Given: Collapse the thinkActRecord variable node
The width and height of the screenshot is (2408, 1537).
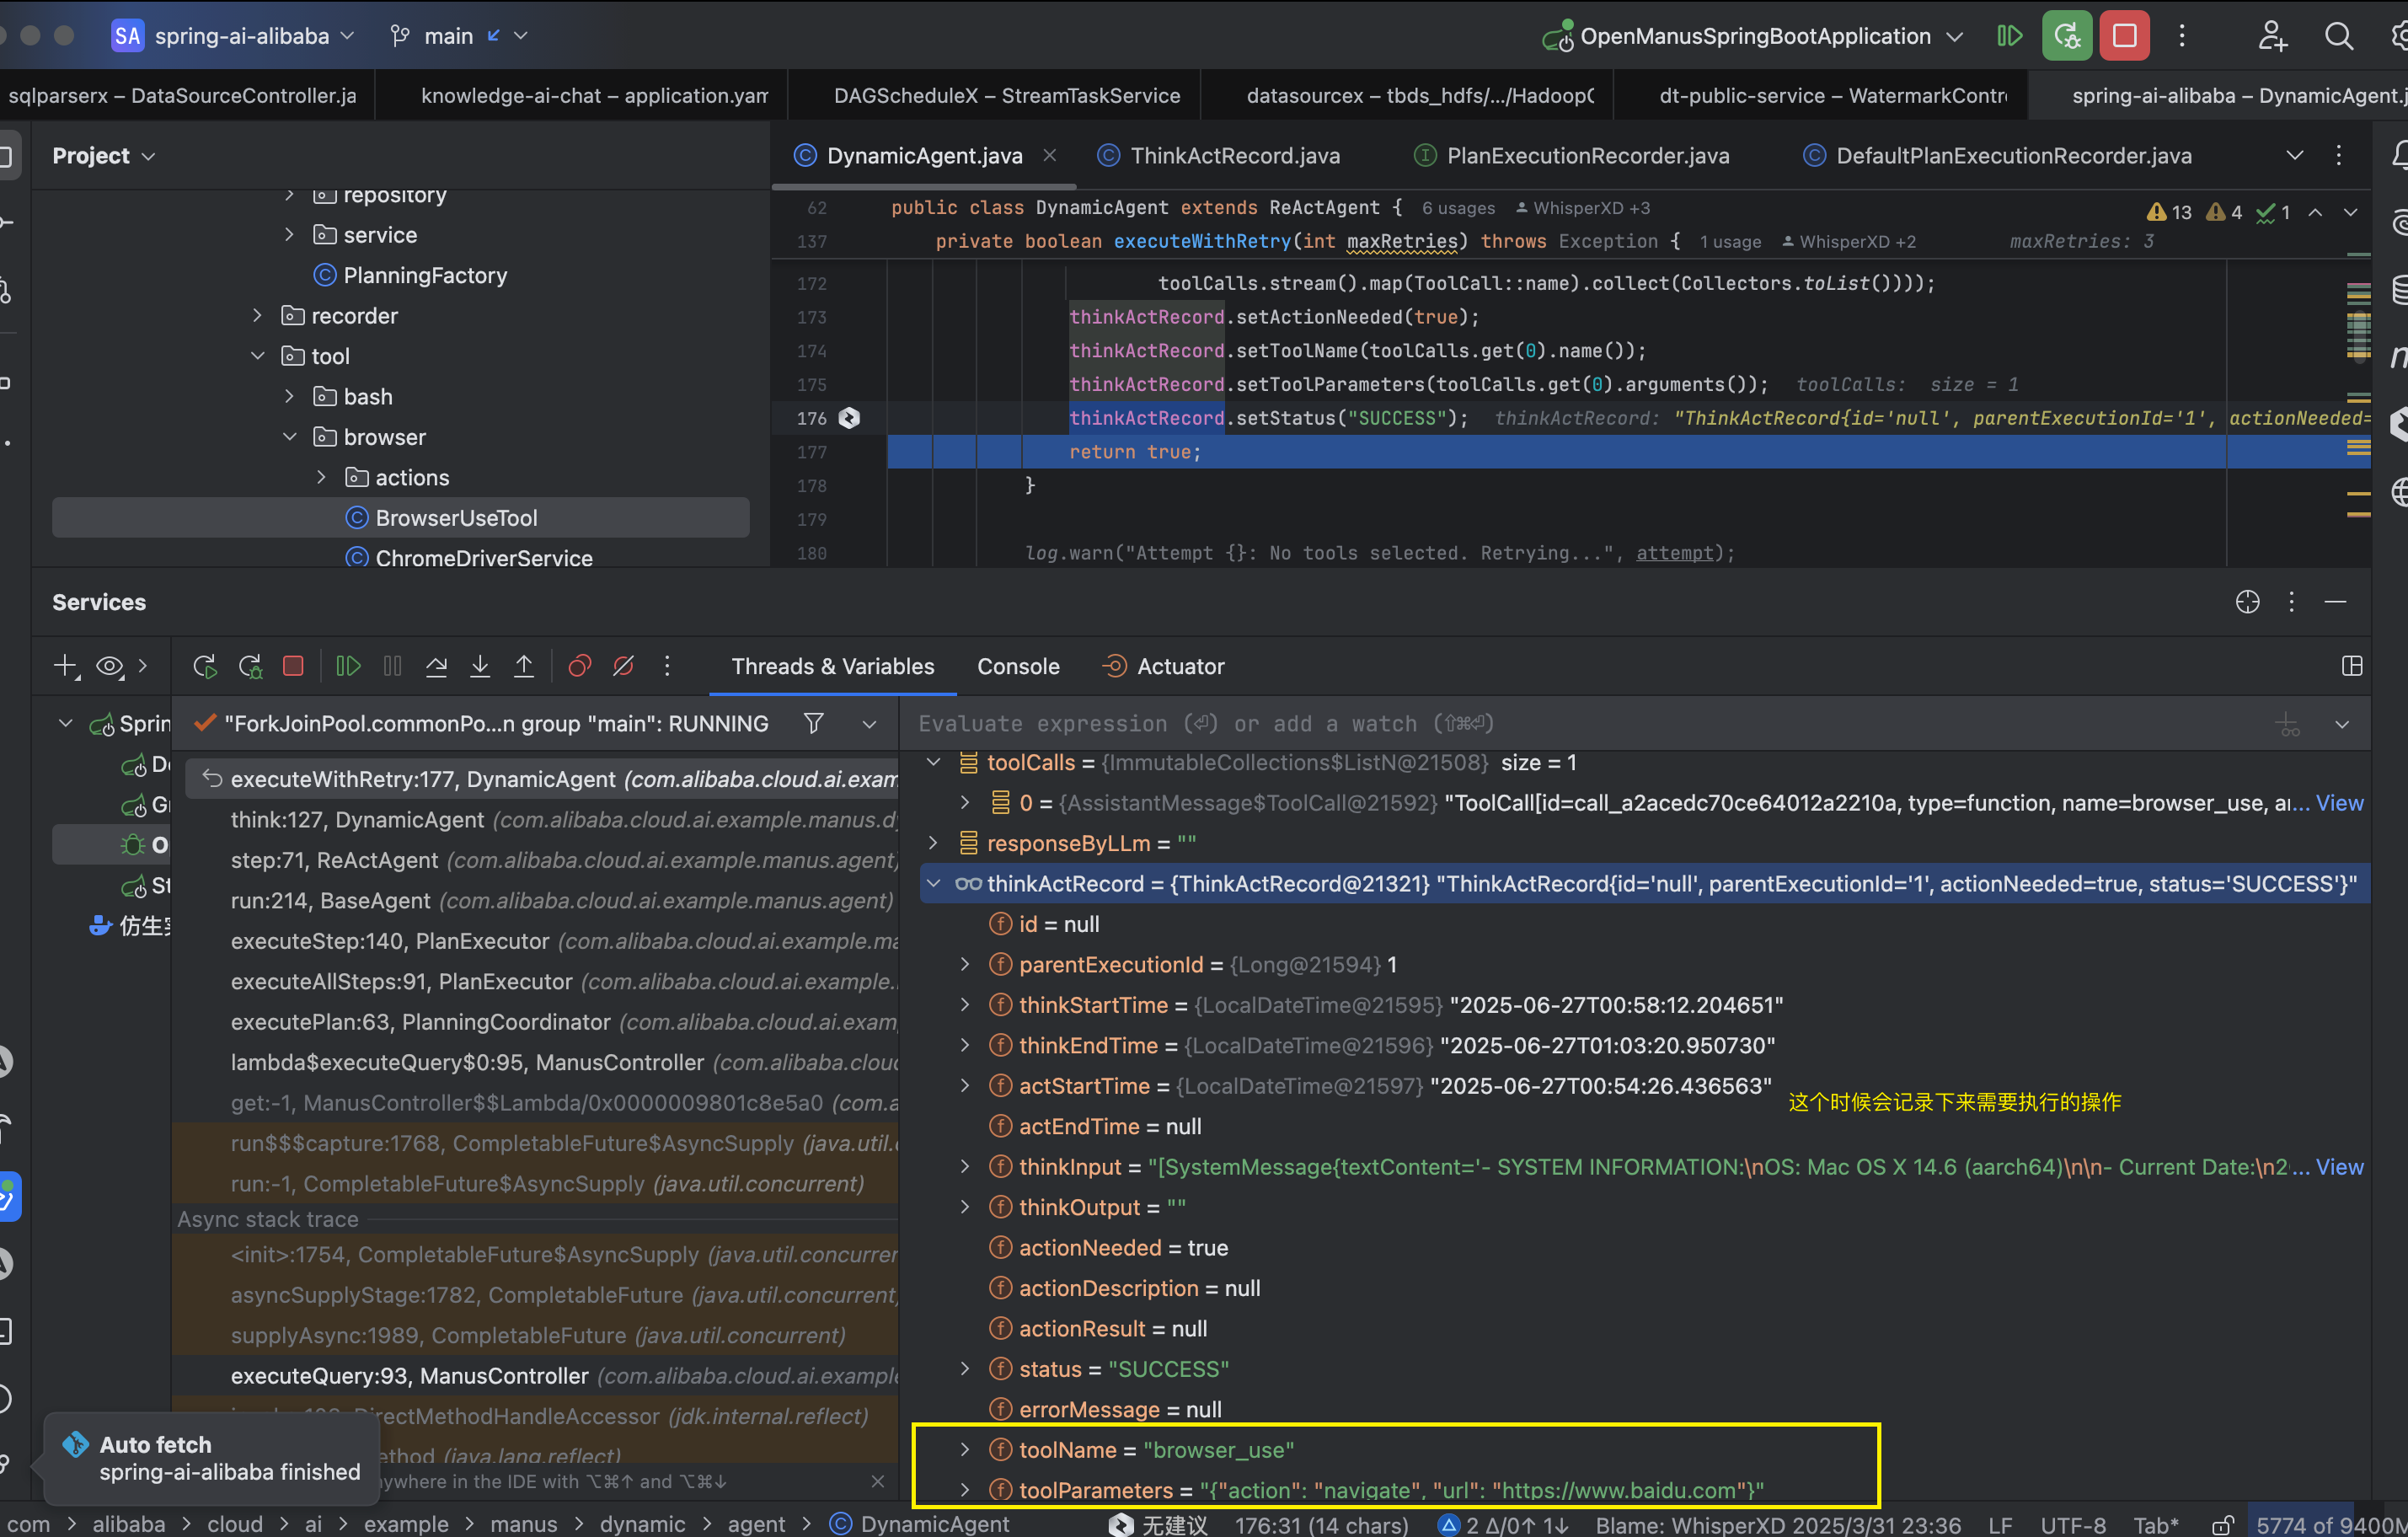Looking at the screenshot, I should point(934,884).
